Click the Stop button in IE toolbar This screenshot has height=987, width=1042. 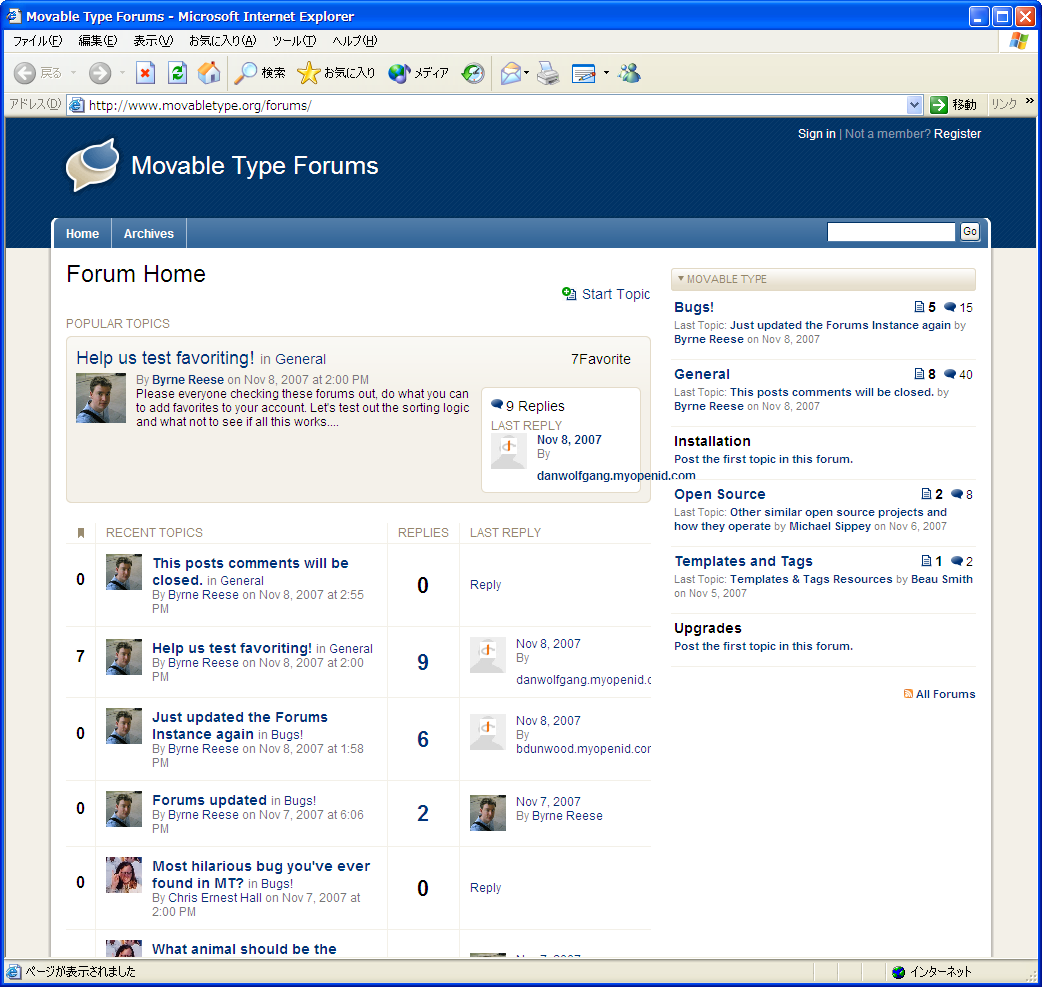point(146,73)
